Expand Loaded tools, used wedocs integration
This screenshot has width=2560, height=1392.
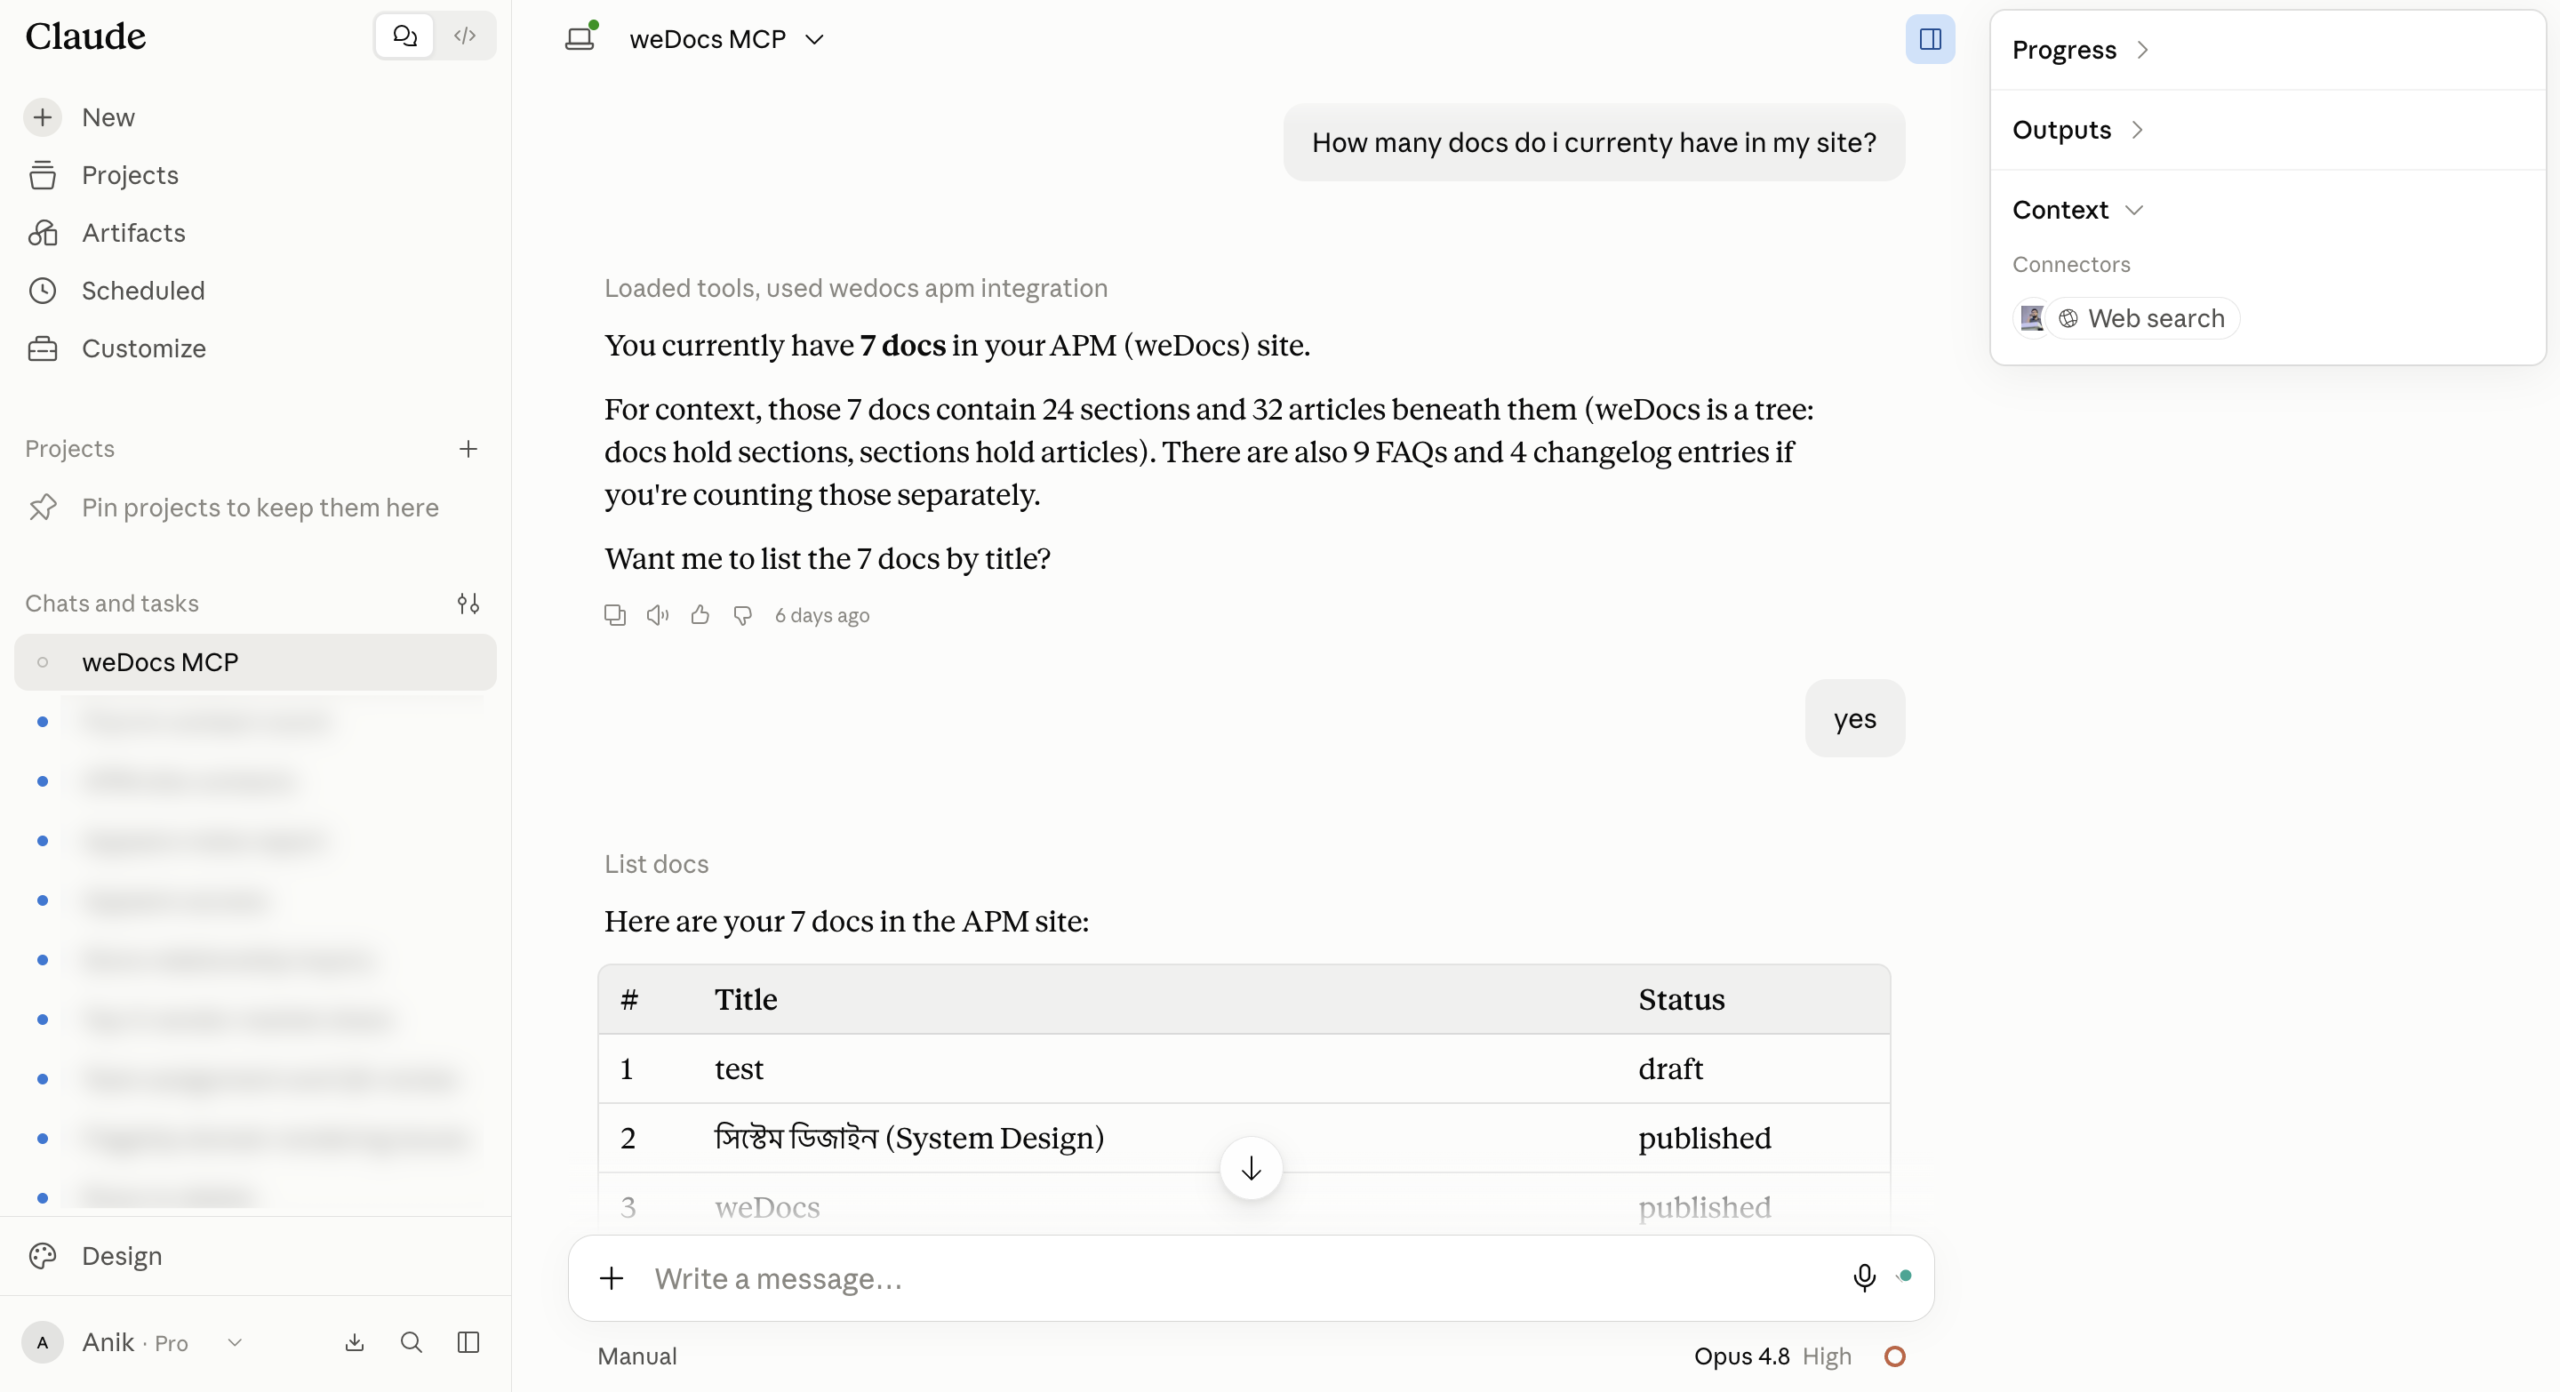click(x=855, y=288)
